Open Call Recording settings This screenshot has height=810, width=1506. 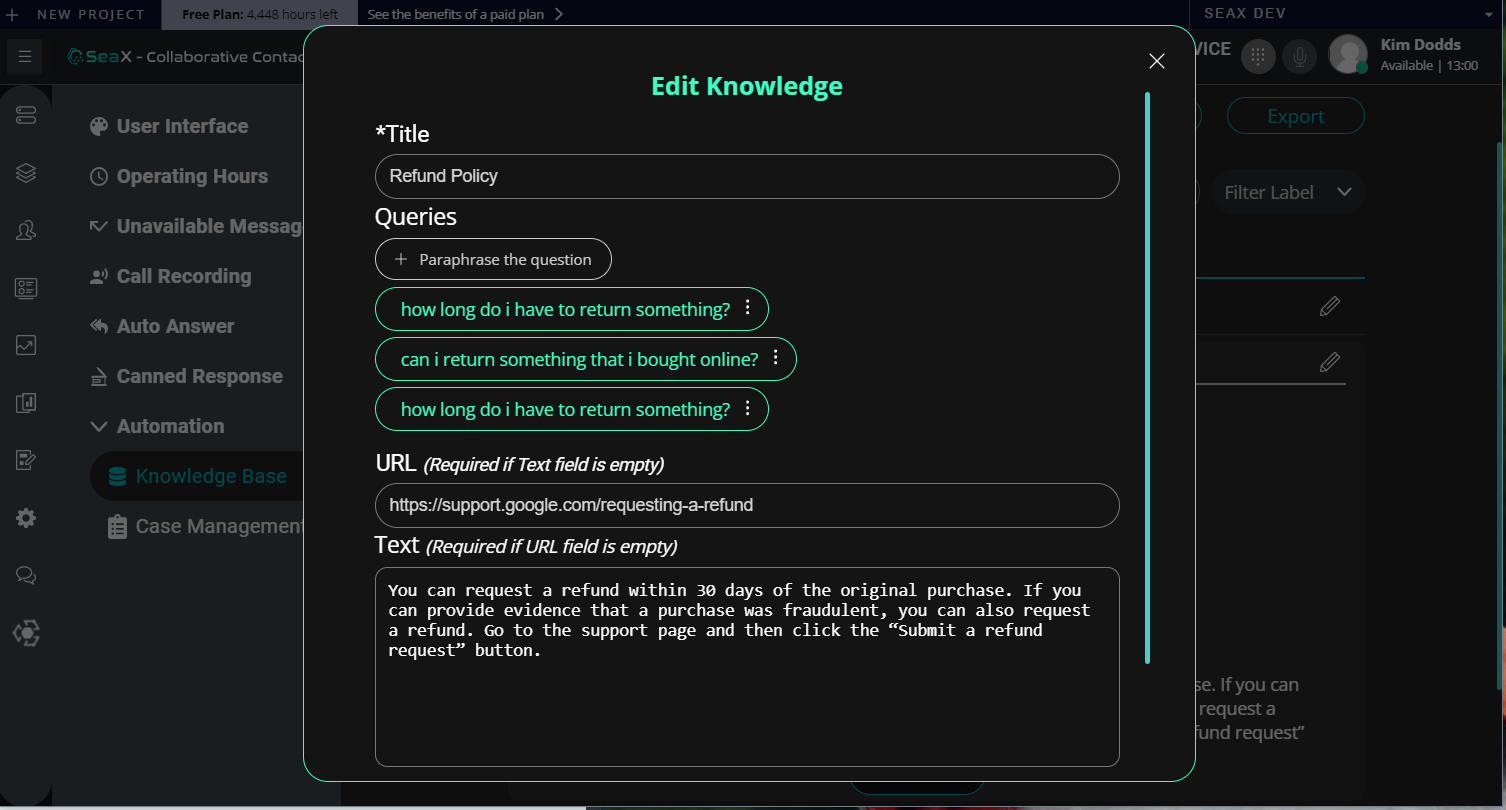183,276
